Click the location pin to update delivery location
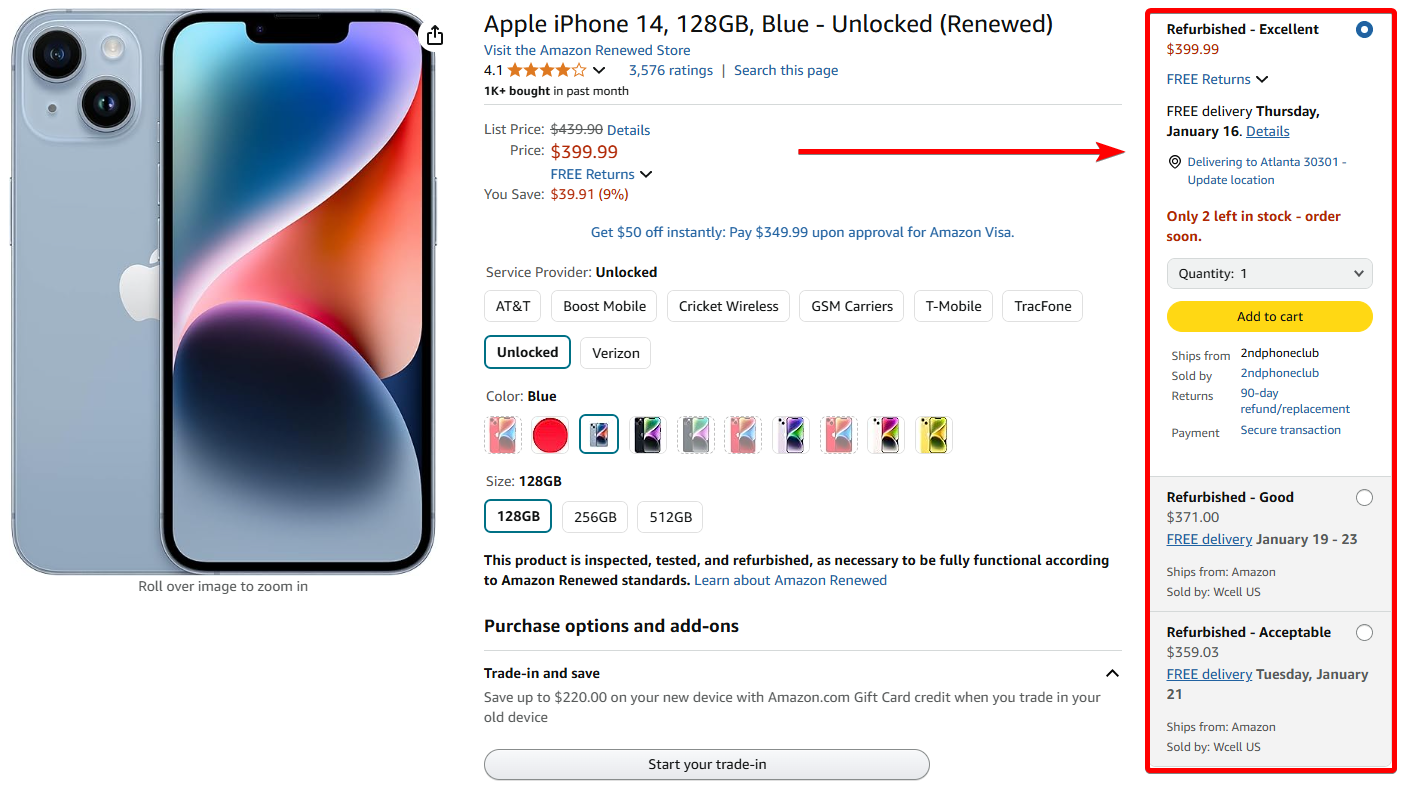The width and height of the screenshot is (1402, 788). [1175, 161]
